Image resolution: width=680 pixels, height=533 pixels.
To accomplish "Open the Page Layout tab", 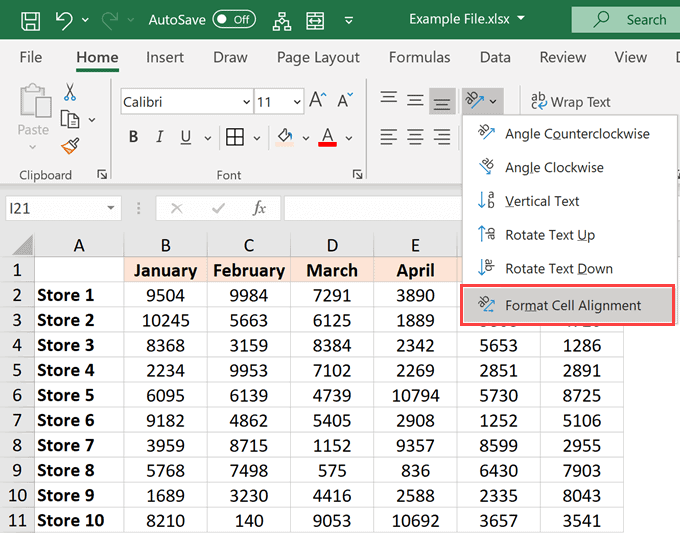I will pos(318,57).
